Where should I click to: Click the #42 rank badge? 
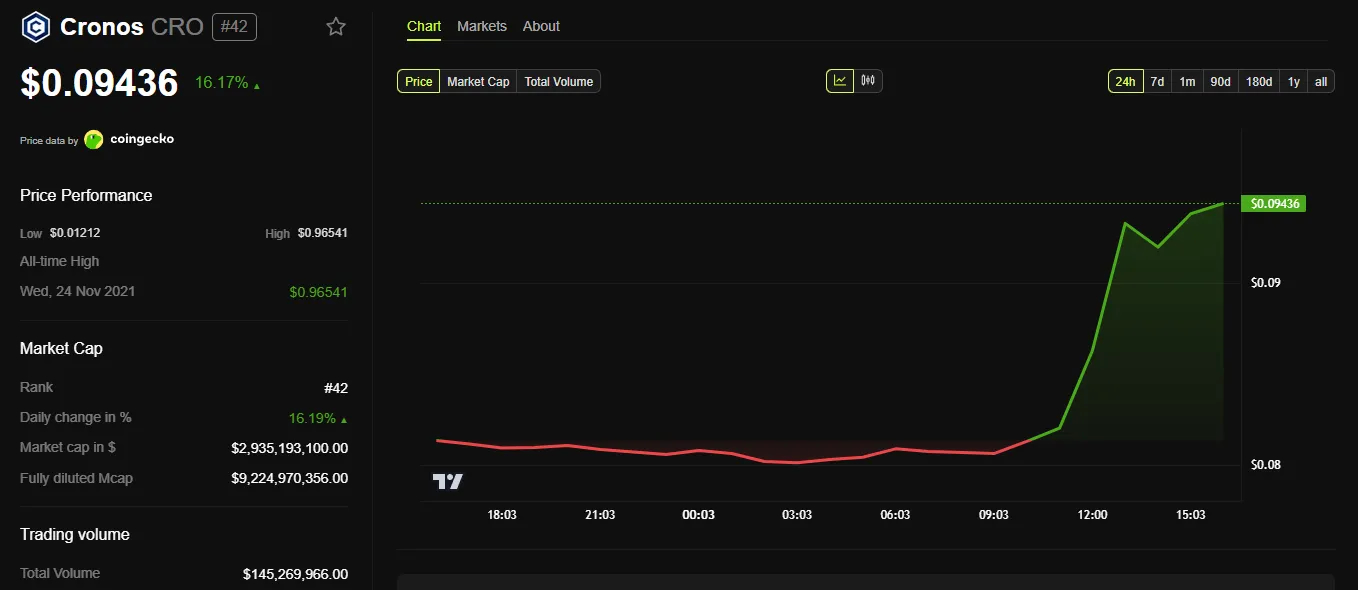click(x=234, y=27)
